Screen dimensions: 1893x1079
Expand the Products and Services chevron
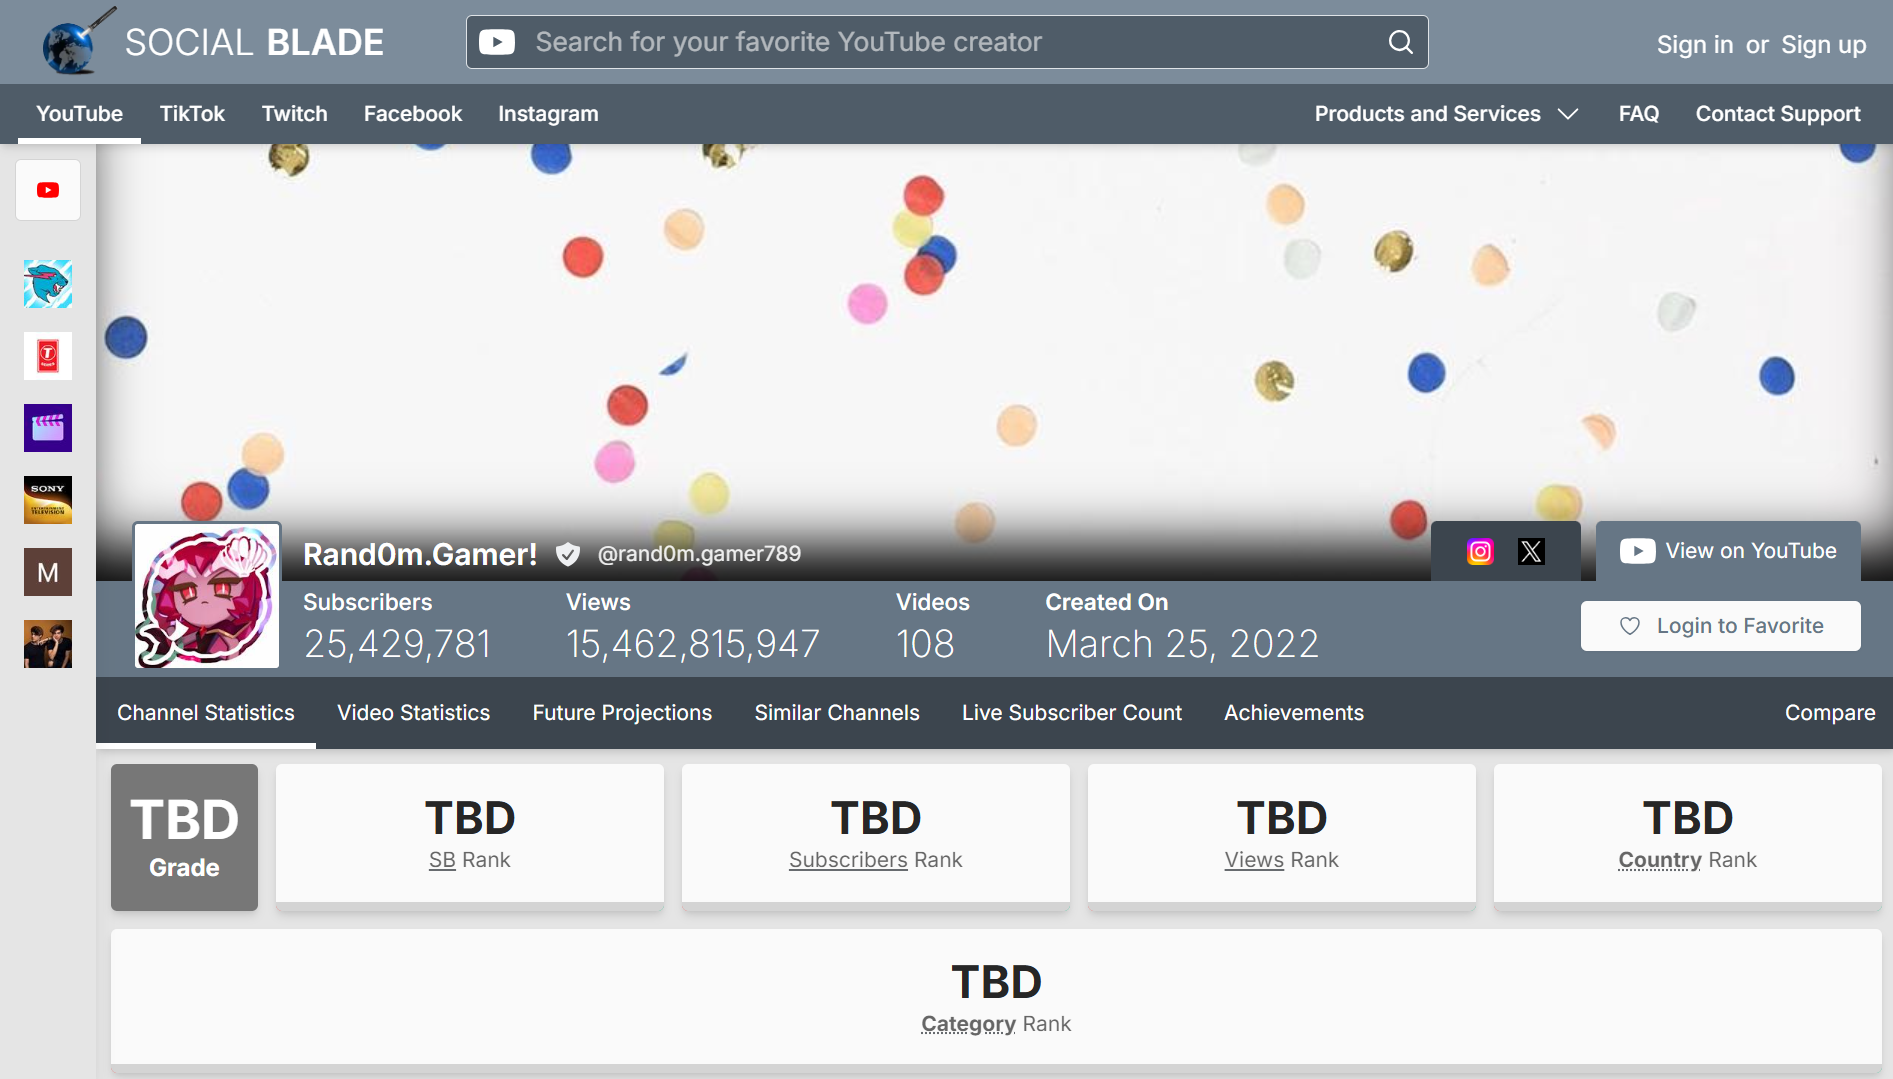(1568, 114)
